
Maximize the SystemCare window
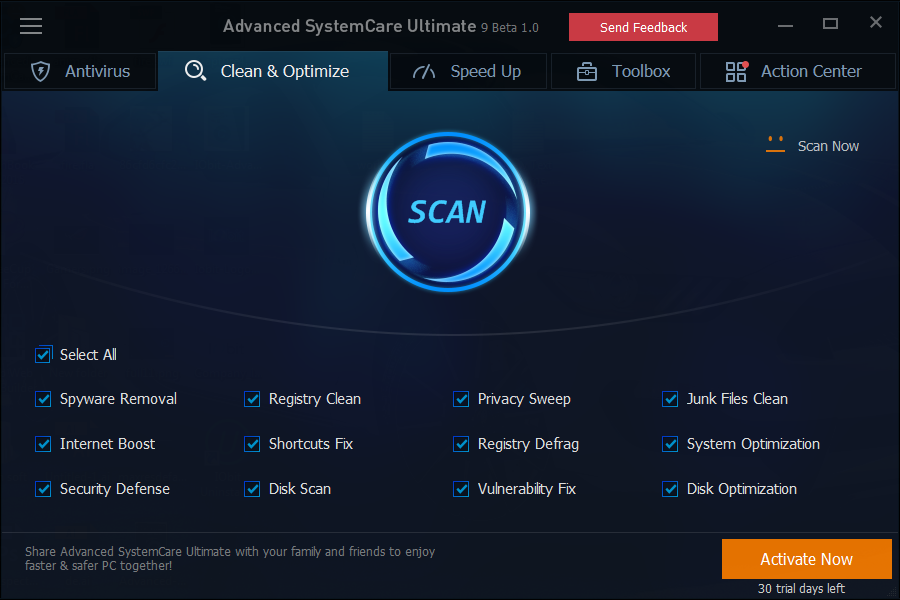tap(830, 24)
